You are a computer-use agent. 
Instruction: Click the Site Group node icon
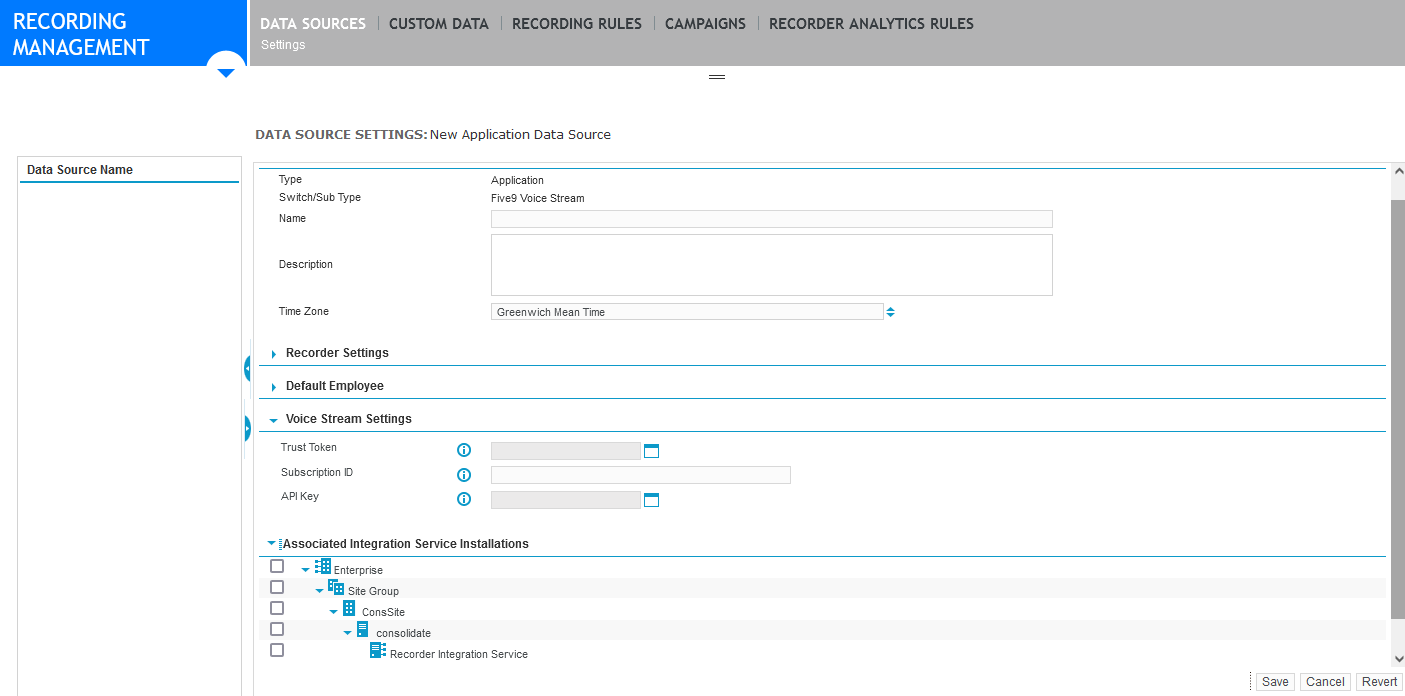click(x=336, y=587)
